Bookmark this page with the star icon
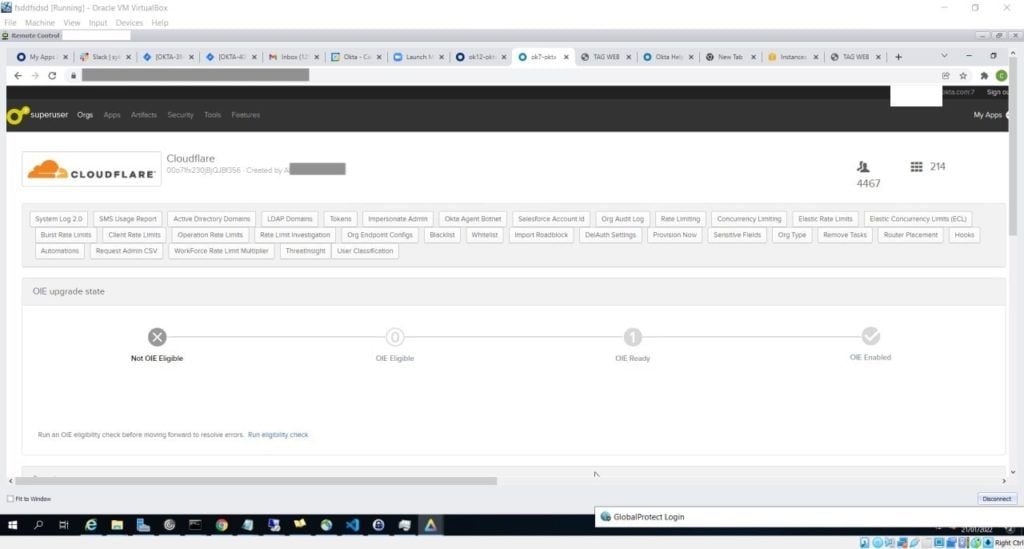Screen dimensions: 1024x549 click(963, 75)
